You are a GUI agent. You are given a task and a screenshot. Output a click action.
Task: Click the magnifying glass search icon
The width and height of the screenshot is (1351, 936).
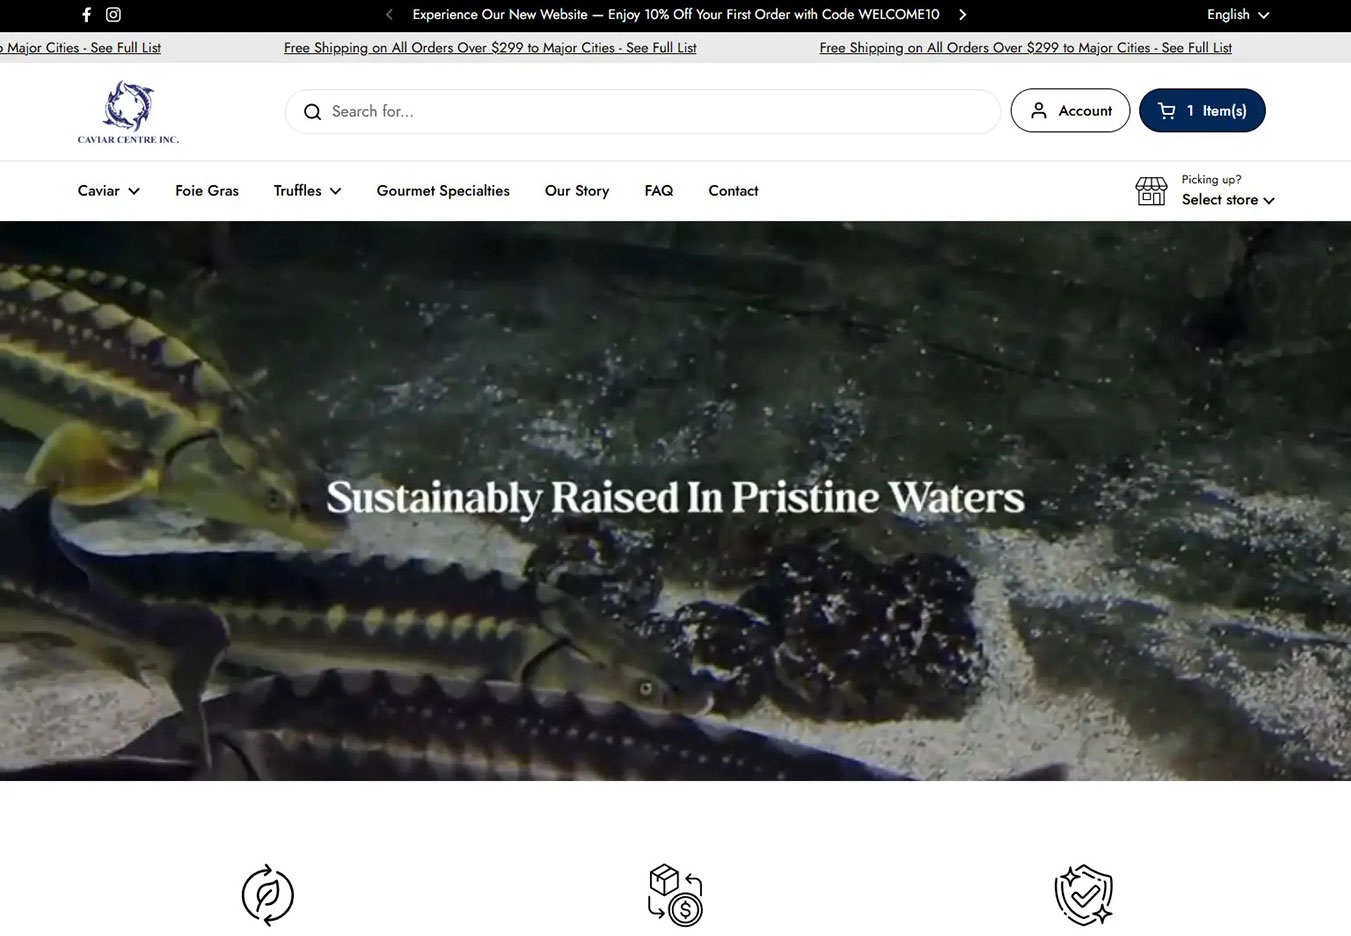(x=312, y=112)
